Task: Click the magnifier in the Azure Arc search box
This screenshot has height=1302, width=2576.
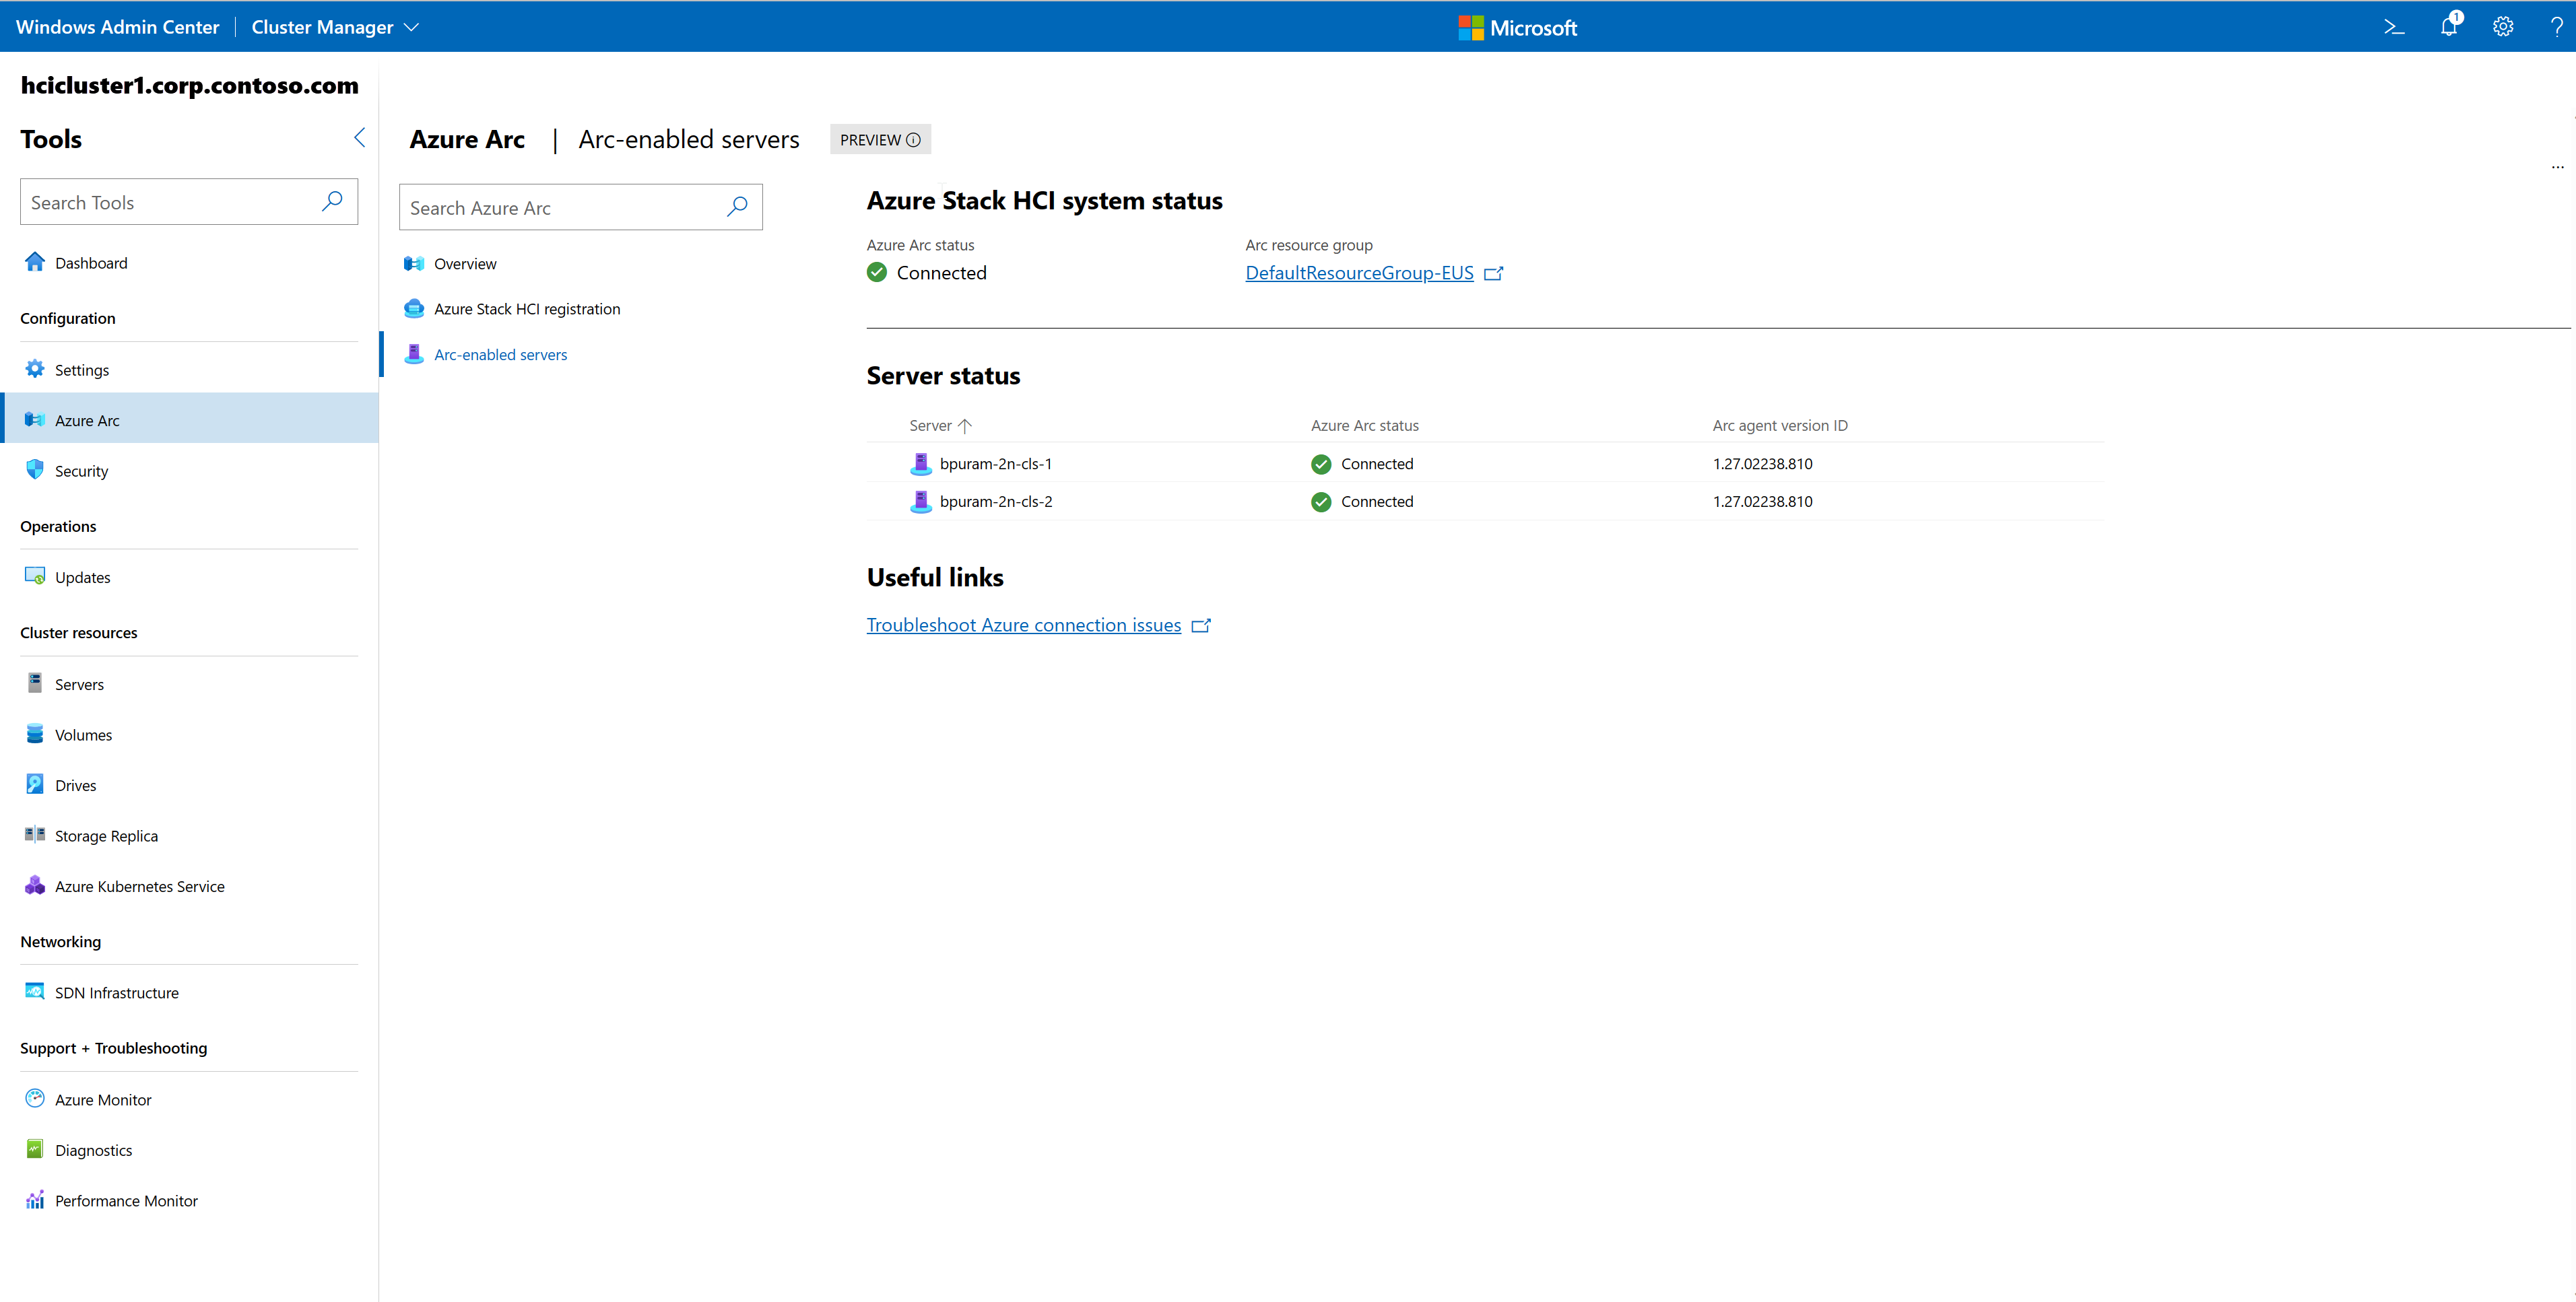Action: [737, 207]
